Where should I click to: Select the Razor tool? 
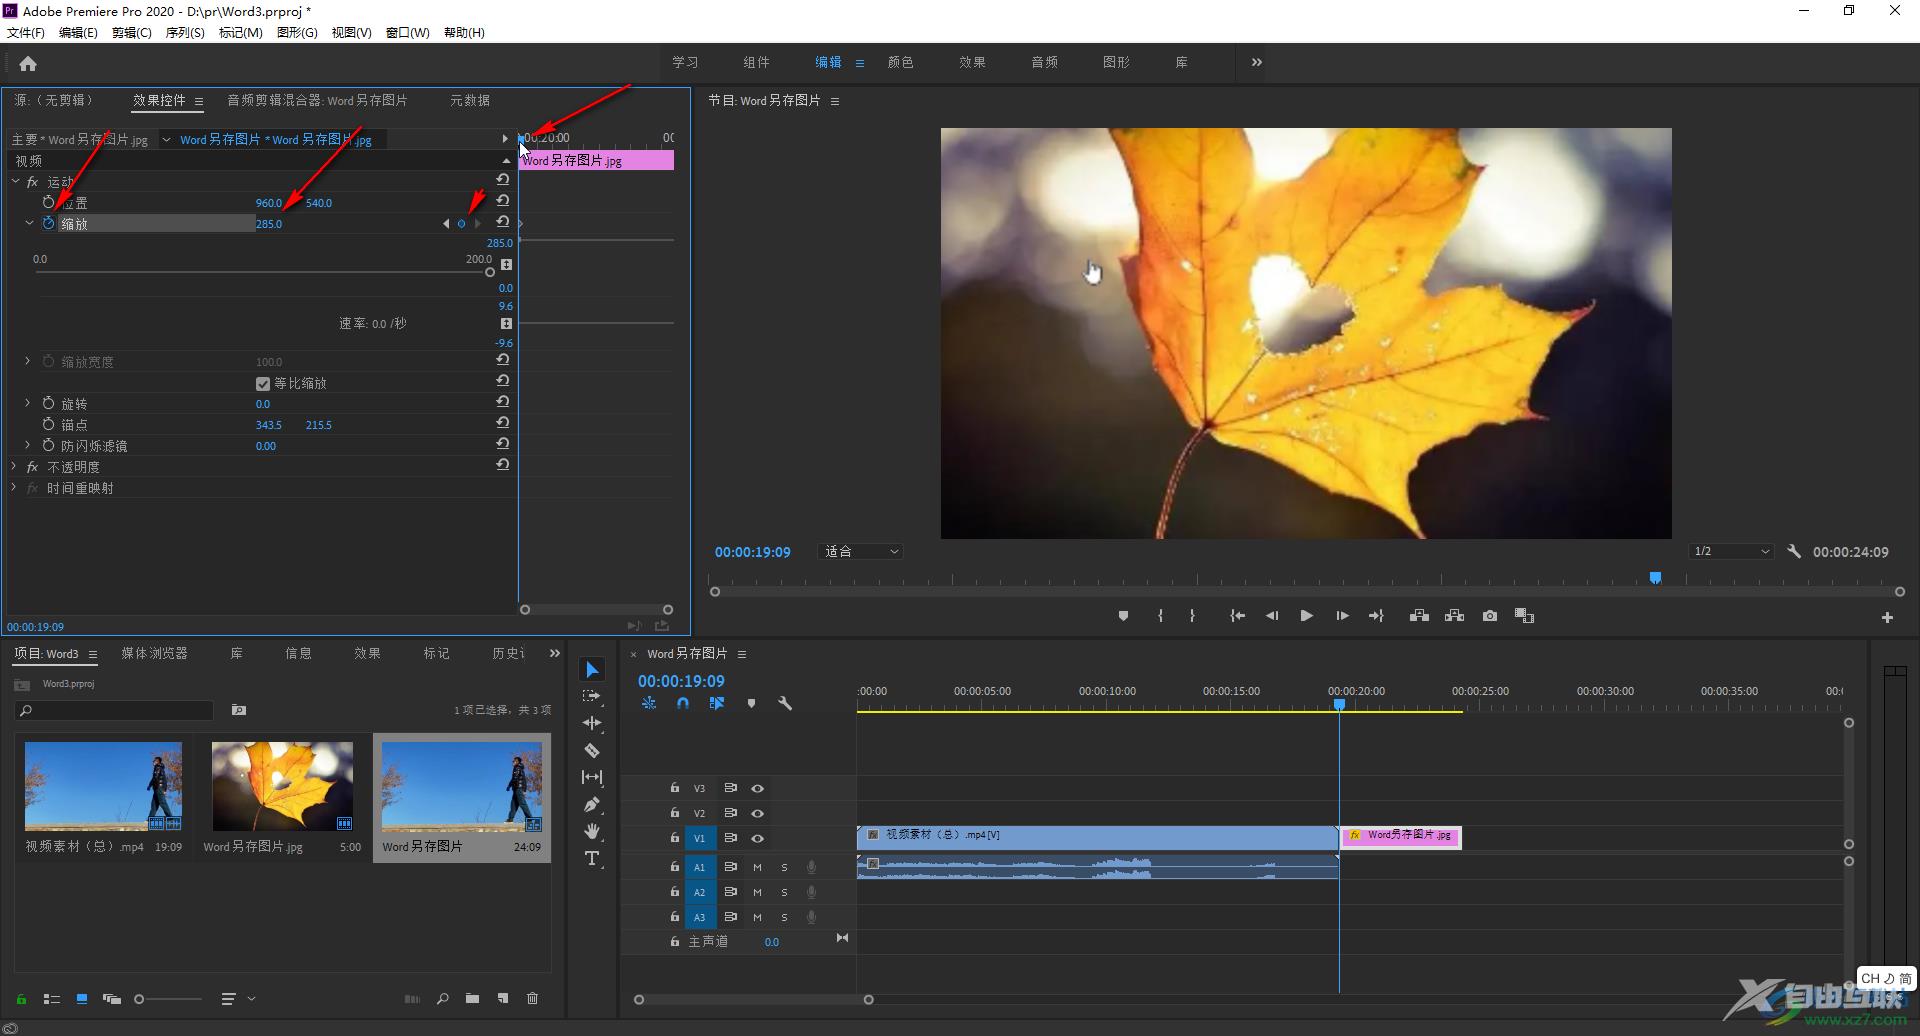click(x=592, y=750)
